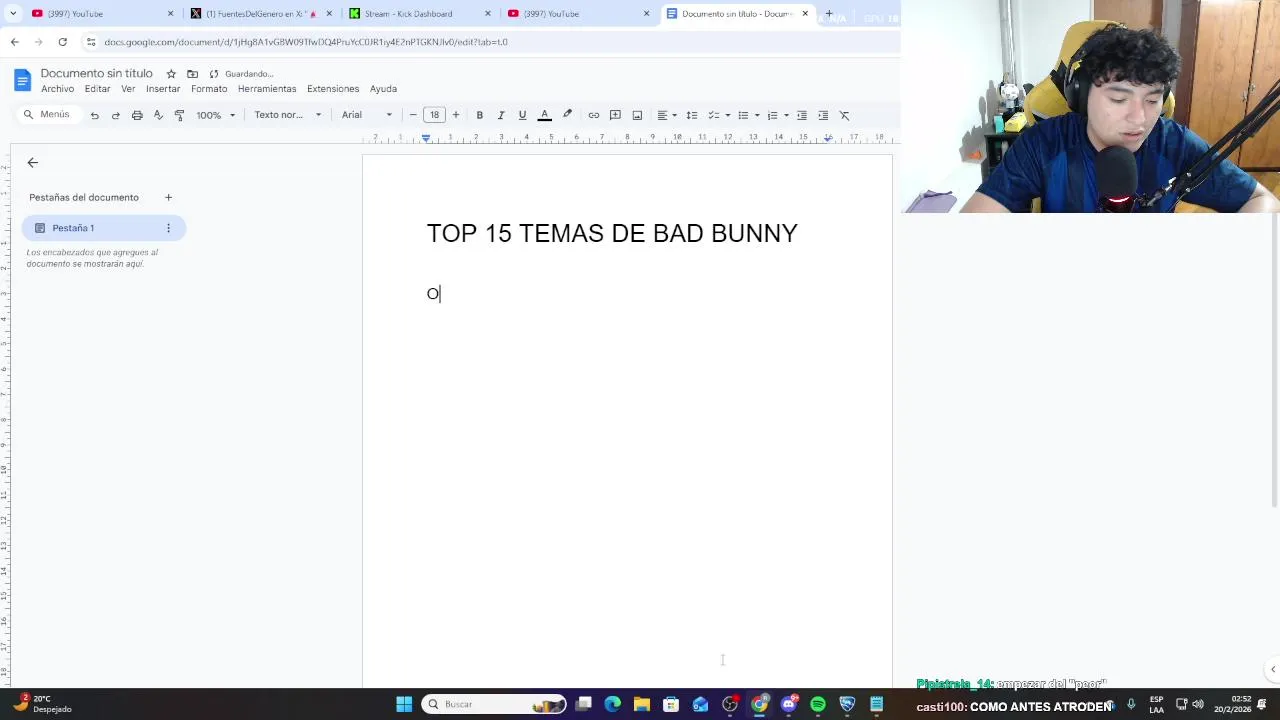Open the Windows Start menu

pyautogui.click(x=404, y=704)
